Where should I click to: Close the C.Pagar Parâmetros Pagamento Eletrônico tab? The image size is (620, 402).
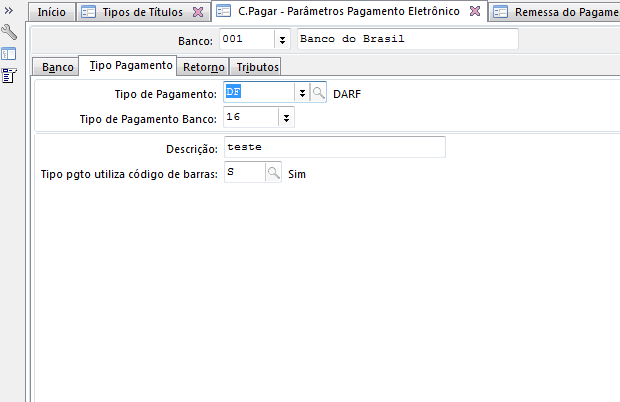click(474, 12)
